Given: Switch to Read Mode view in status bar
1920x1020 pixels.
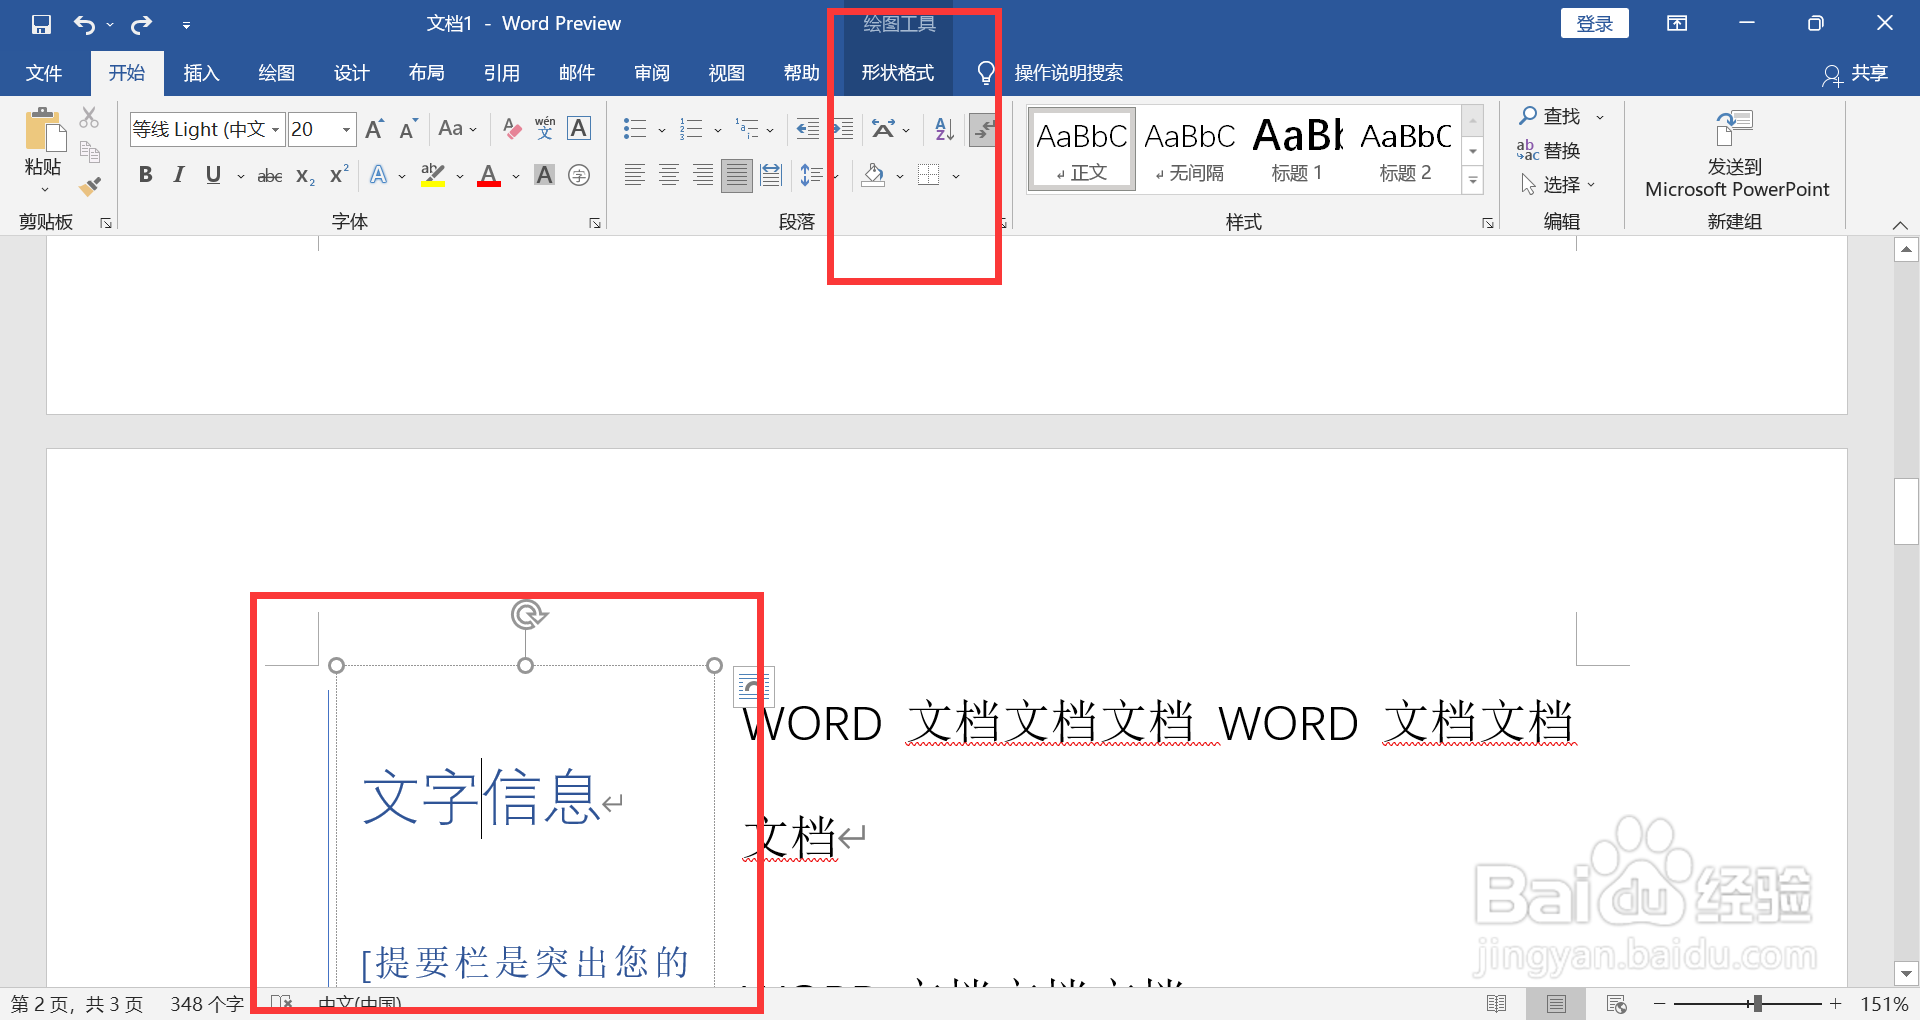Looking at the screenshot, I should click(x=1497, y=1004).
